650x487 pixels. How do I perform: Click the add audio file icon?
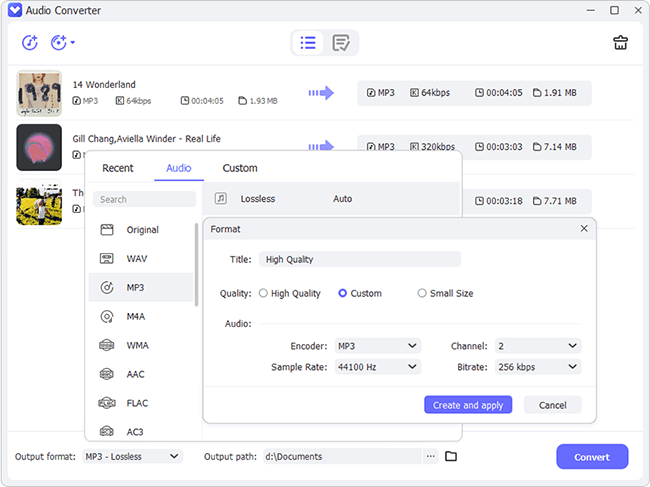[30, 43]
